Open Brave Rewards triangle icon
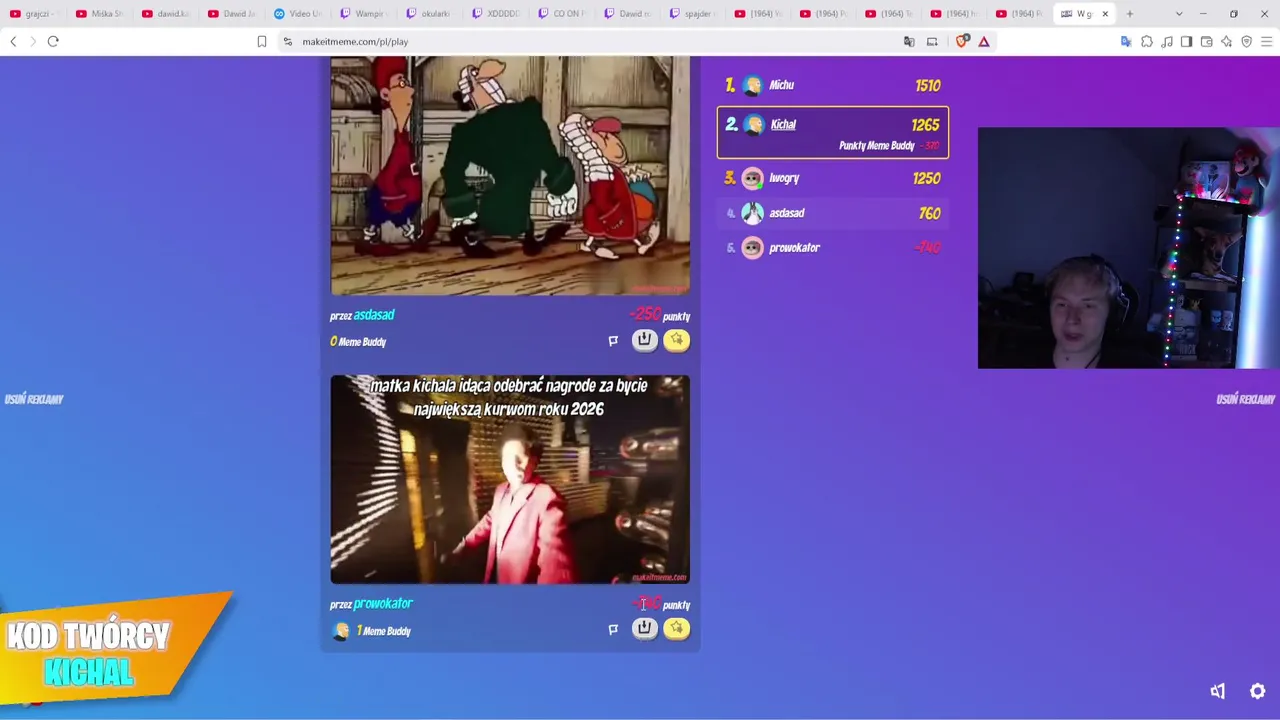Image resolution: width=1280 pixels, height=720 pixels. coord(984,41)
